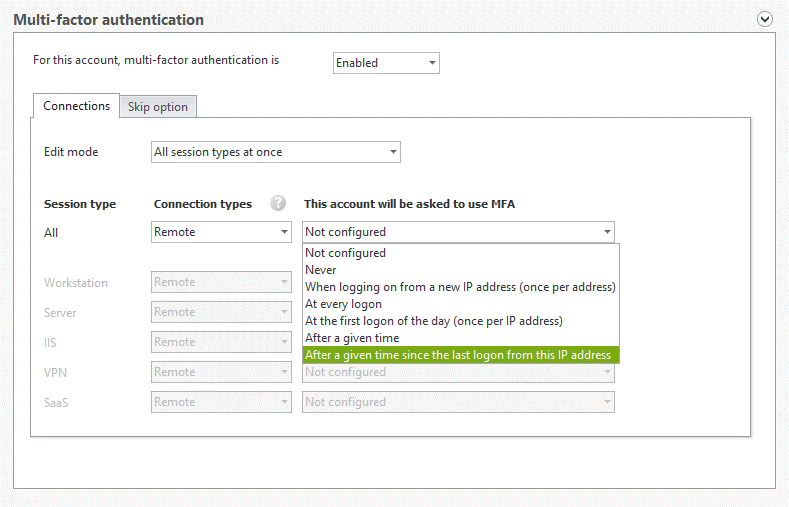Open the SaaS Not configured dropdown
The image size is (789, 507).
coord(458,402)
